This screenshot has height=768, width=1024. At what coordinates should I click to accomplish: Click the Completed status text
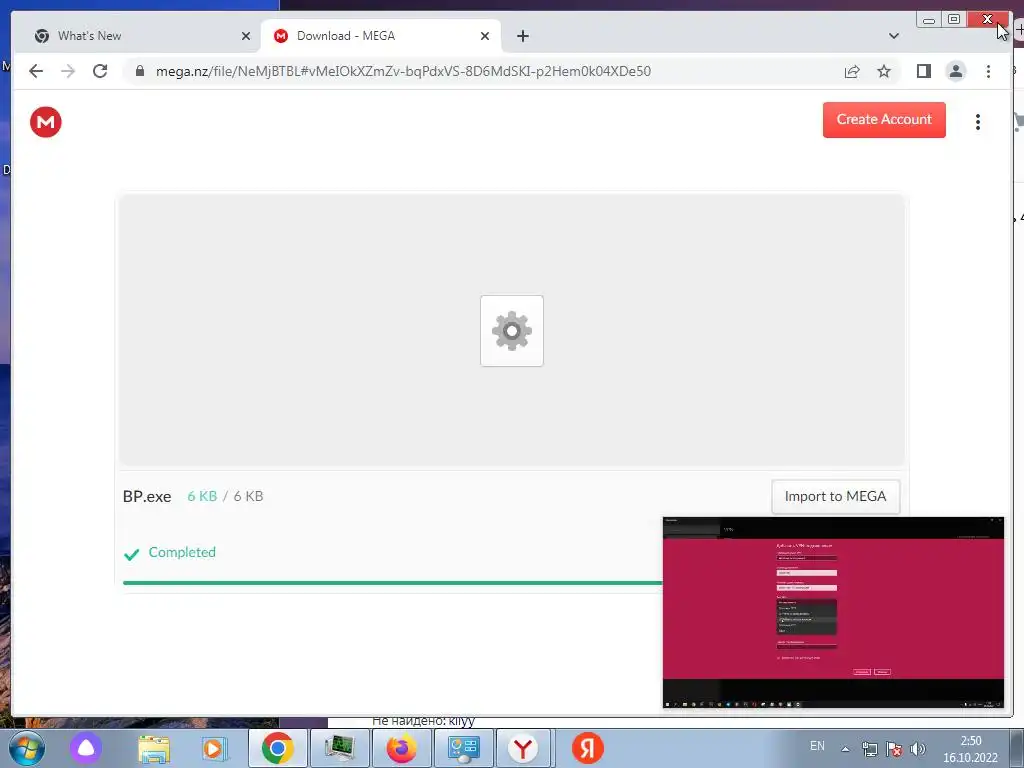point(182,552)
